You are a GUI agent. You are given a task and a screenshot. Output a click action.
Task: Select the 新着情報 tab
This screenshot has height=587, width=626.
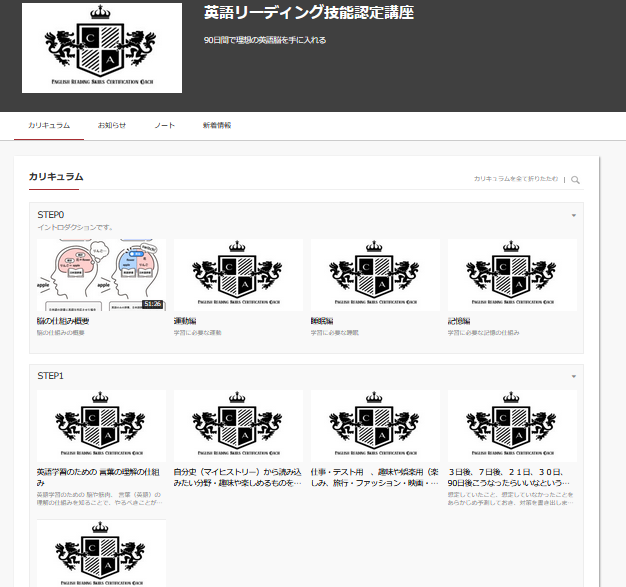pos(216,125)
